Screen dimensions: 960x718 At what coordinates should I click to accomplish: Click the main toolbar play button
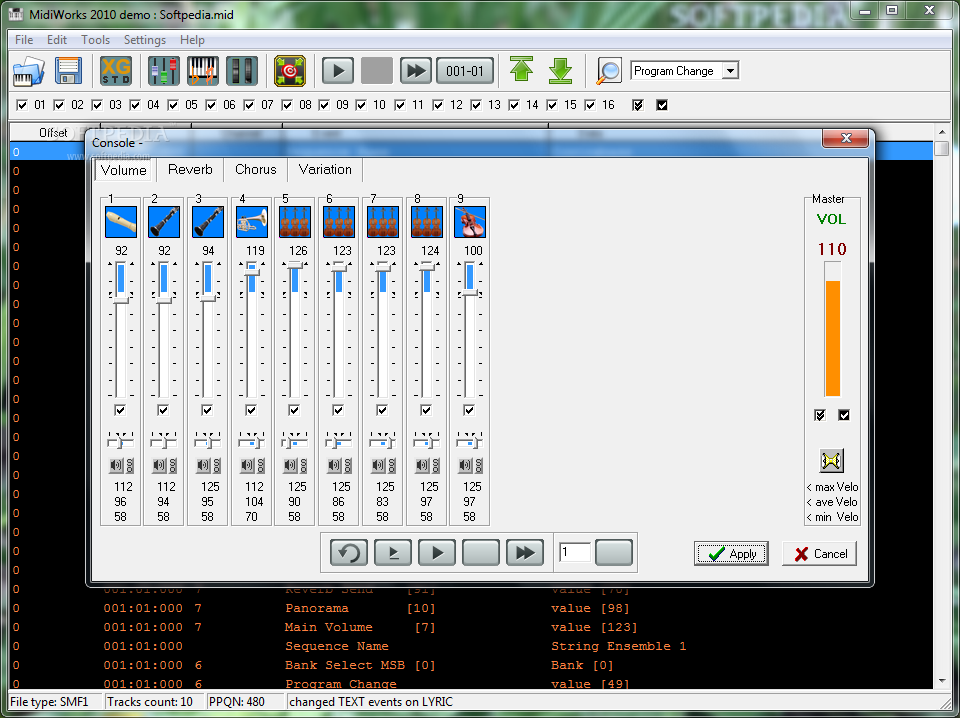click(x=338, y=71)
